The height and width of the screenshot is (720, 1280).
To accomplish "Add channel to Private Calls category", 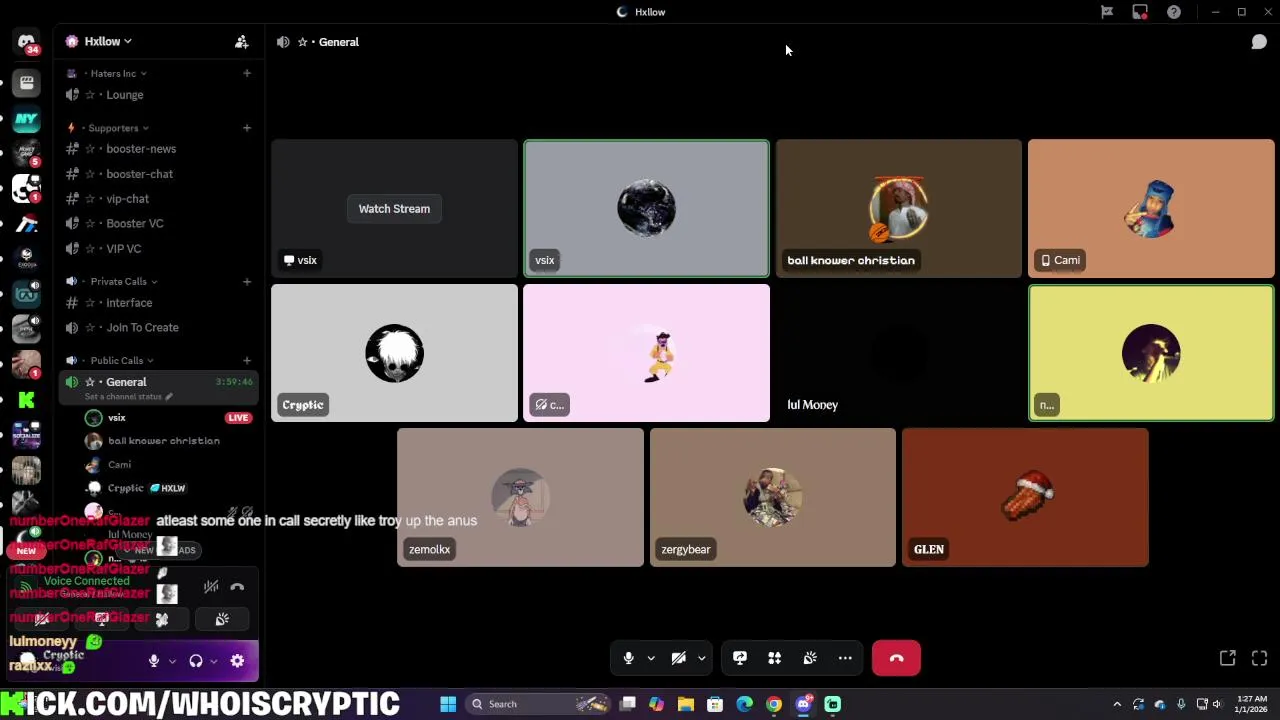I will [247, 281].
